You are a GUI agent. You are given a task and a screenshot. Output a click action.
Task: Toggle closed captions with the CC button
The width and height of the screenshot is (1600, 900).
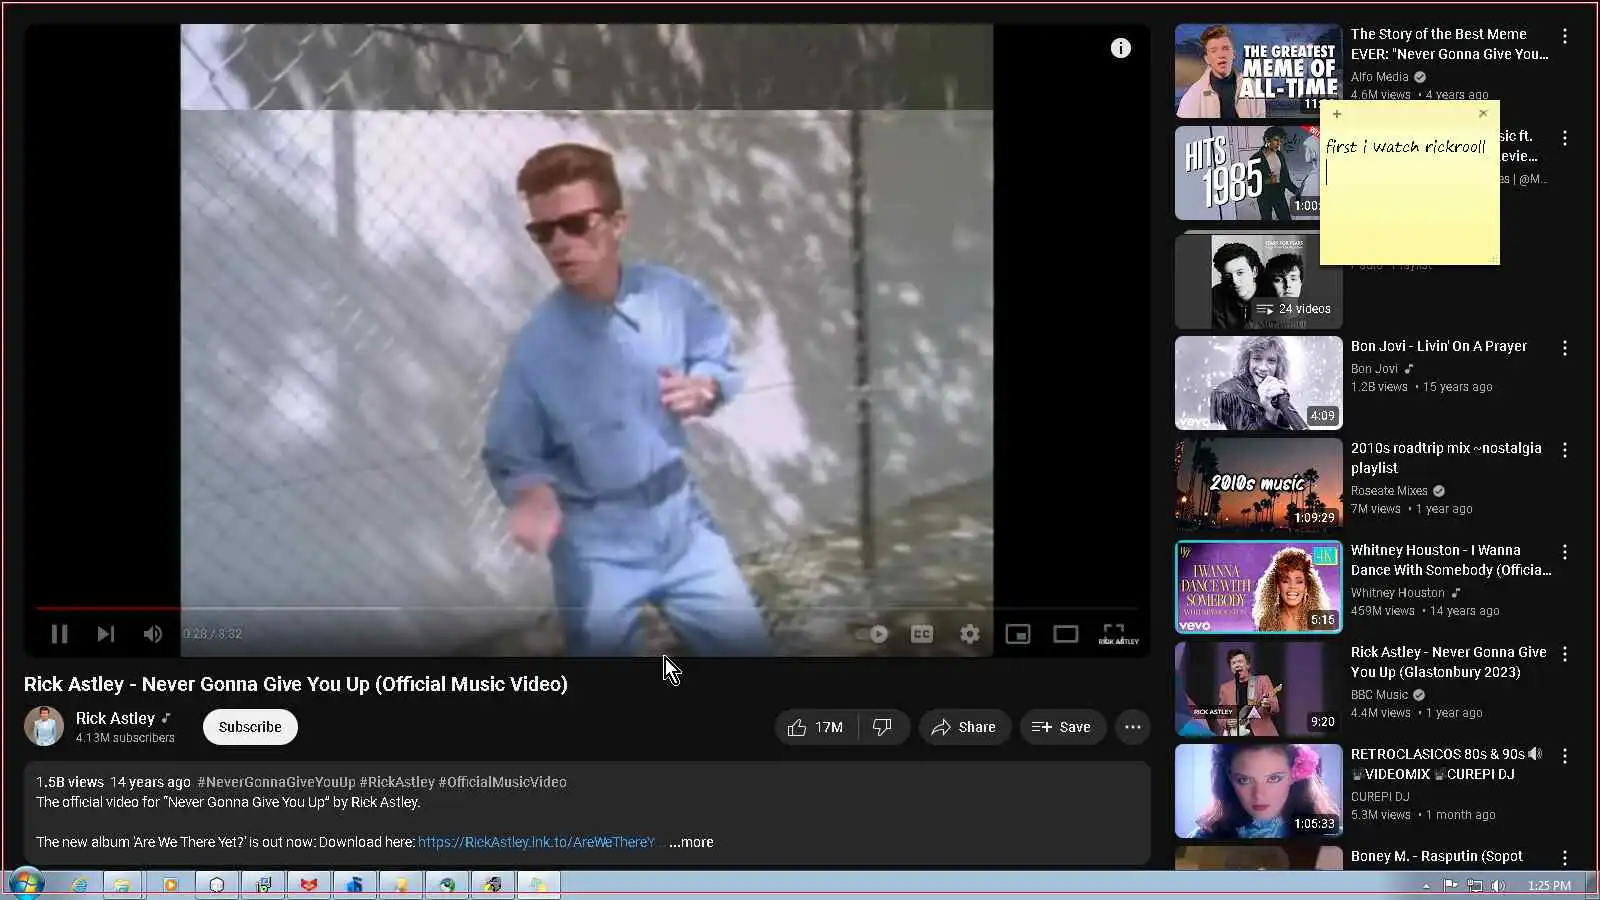922,634
